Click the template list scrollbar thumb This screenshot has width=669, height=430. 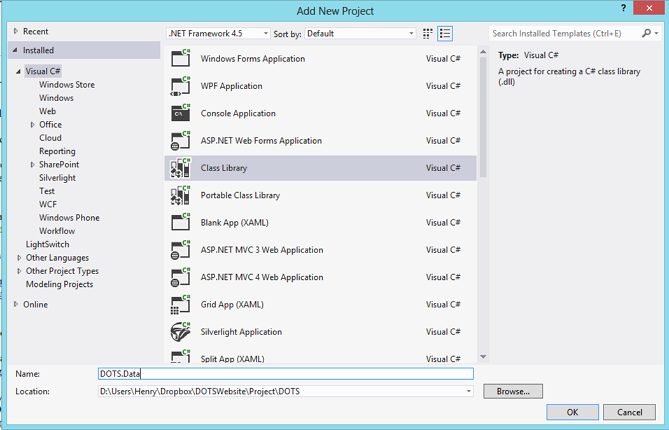483,116
